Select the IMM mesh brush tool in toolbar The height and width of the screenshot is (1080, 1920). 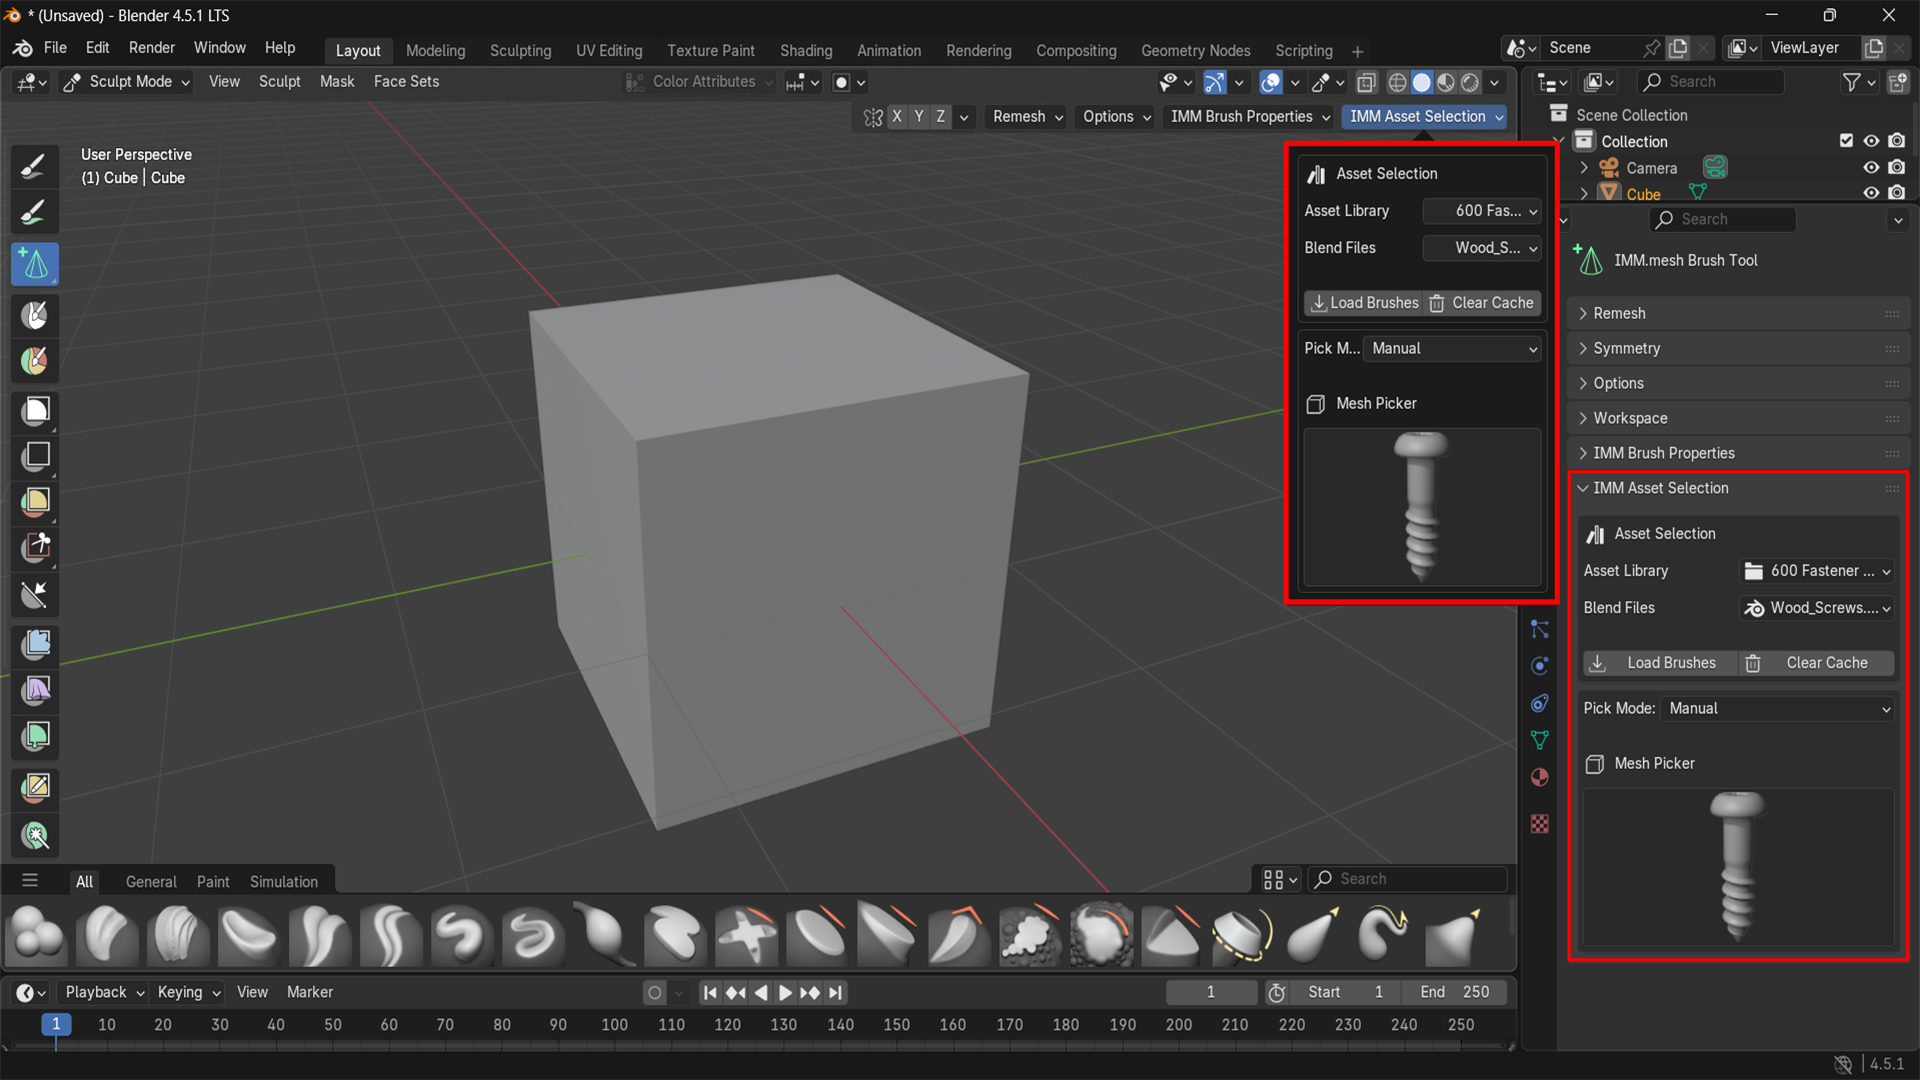point(35,264)
